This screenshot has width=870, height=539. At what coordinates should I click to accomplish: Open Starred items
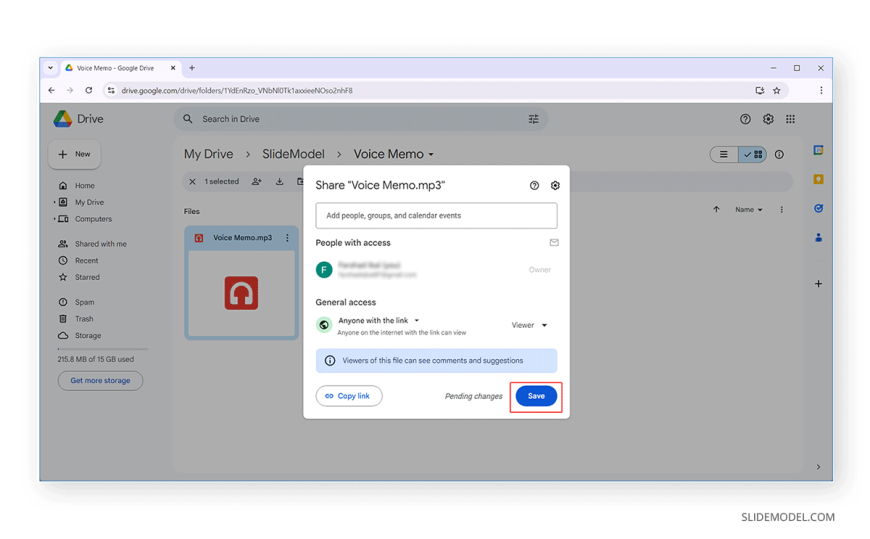(x=87, y=277)
